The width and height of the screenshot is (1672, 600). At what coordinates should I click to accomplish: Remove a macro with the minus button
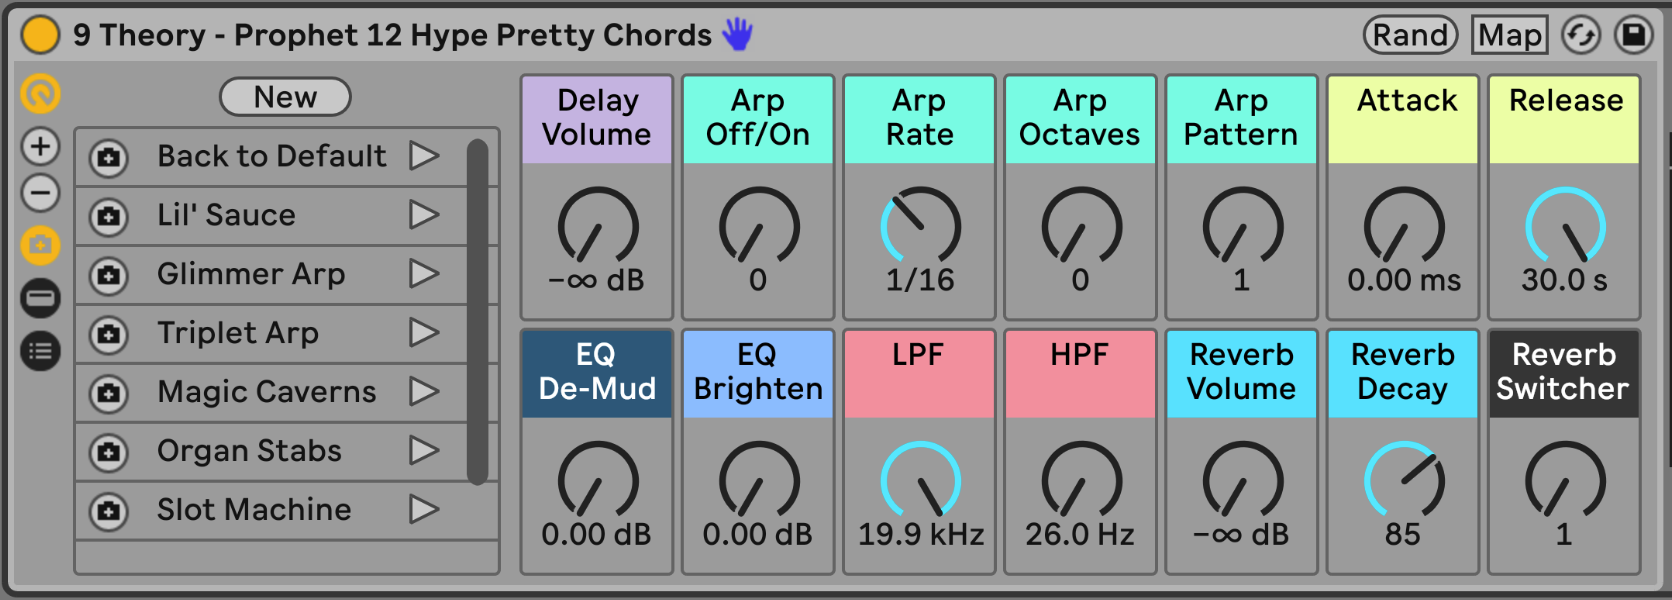coord(41,193)
